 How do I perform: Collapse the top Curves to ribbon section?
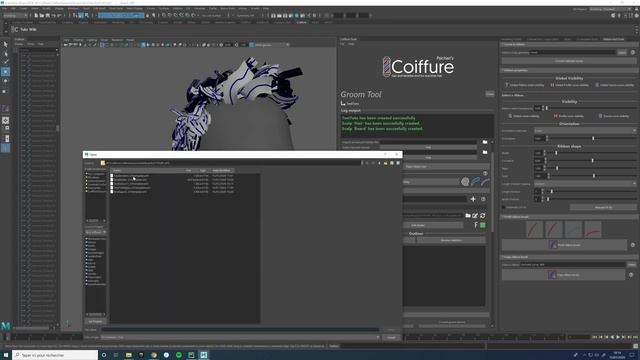[569, 44]
